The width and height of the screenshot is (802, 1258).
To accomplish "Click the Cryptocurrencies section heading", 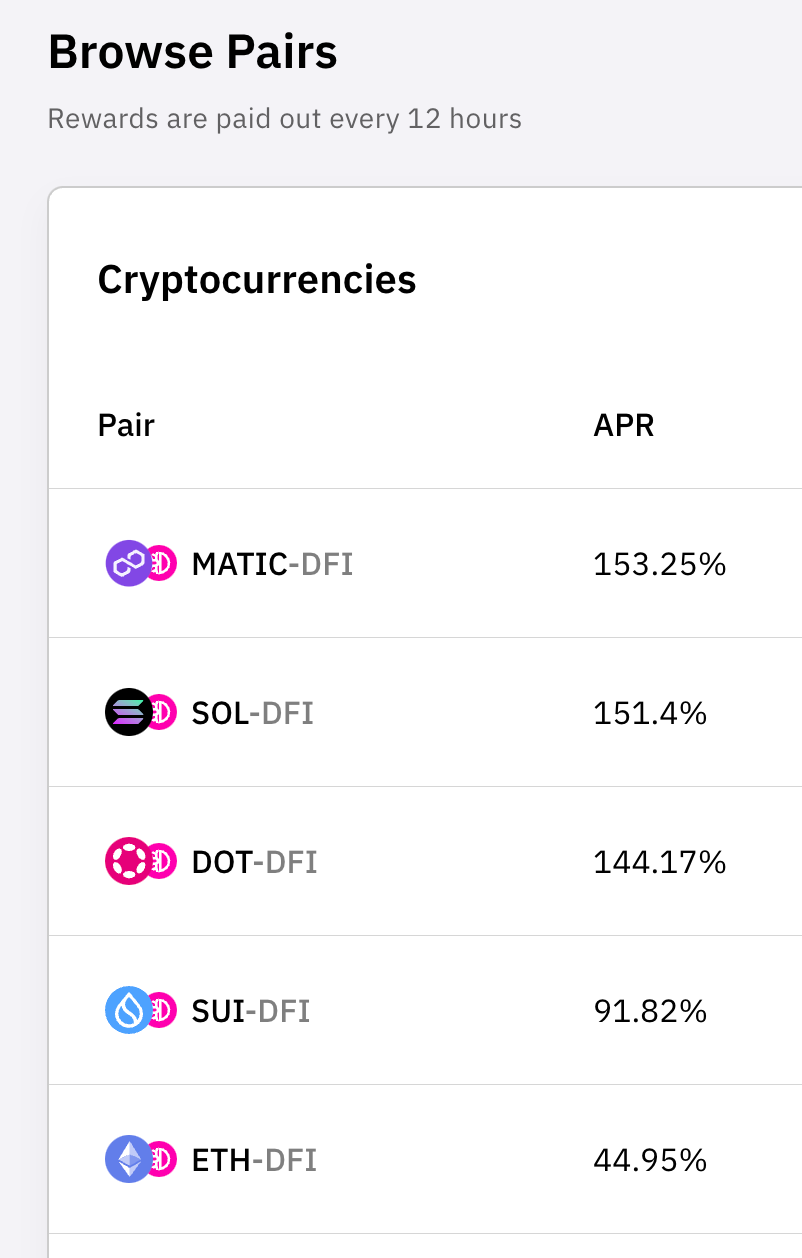I will tap(256, 280).
